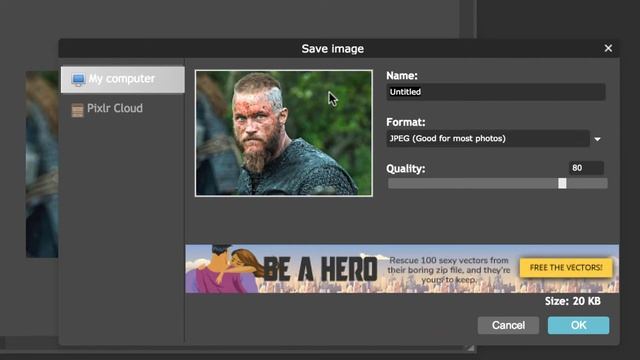Select My computer save location
640x360 pixels.
[122, 79]
